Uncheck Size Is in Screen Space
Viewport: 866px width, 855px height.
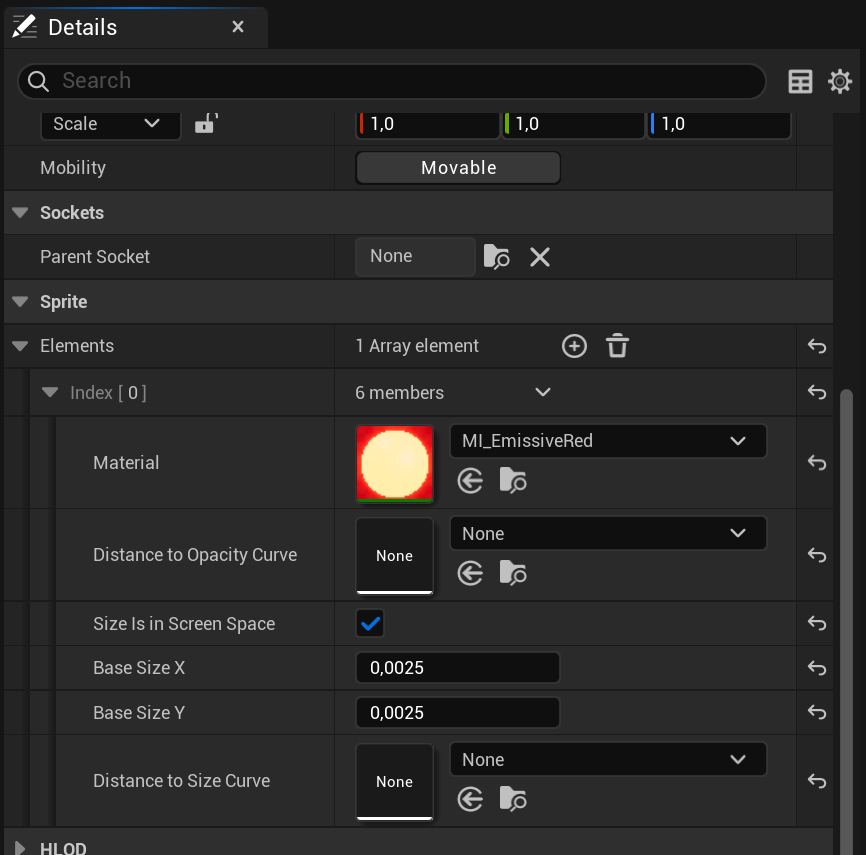pos(370,624)
